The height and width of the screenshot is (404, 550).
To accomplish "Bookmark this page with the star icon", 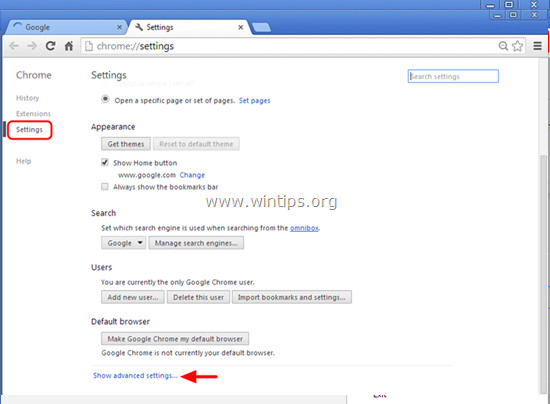I will [x=517, y=46].
